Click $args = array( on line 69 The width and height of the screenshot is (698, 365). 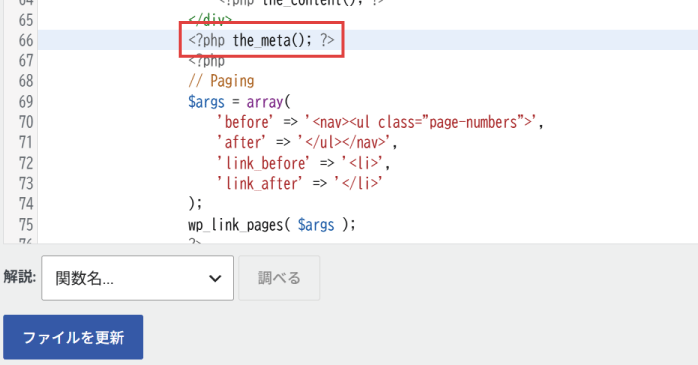(239, 101)
